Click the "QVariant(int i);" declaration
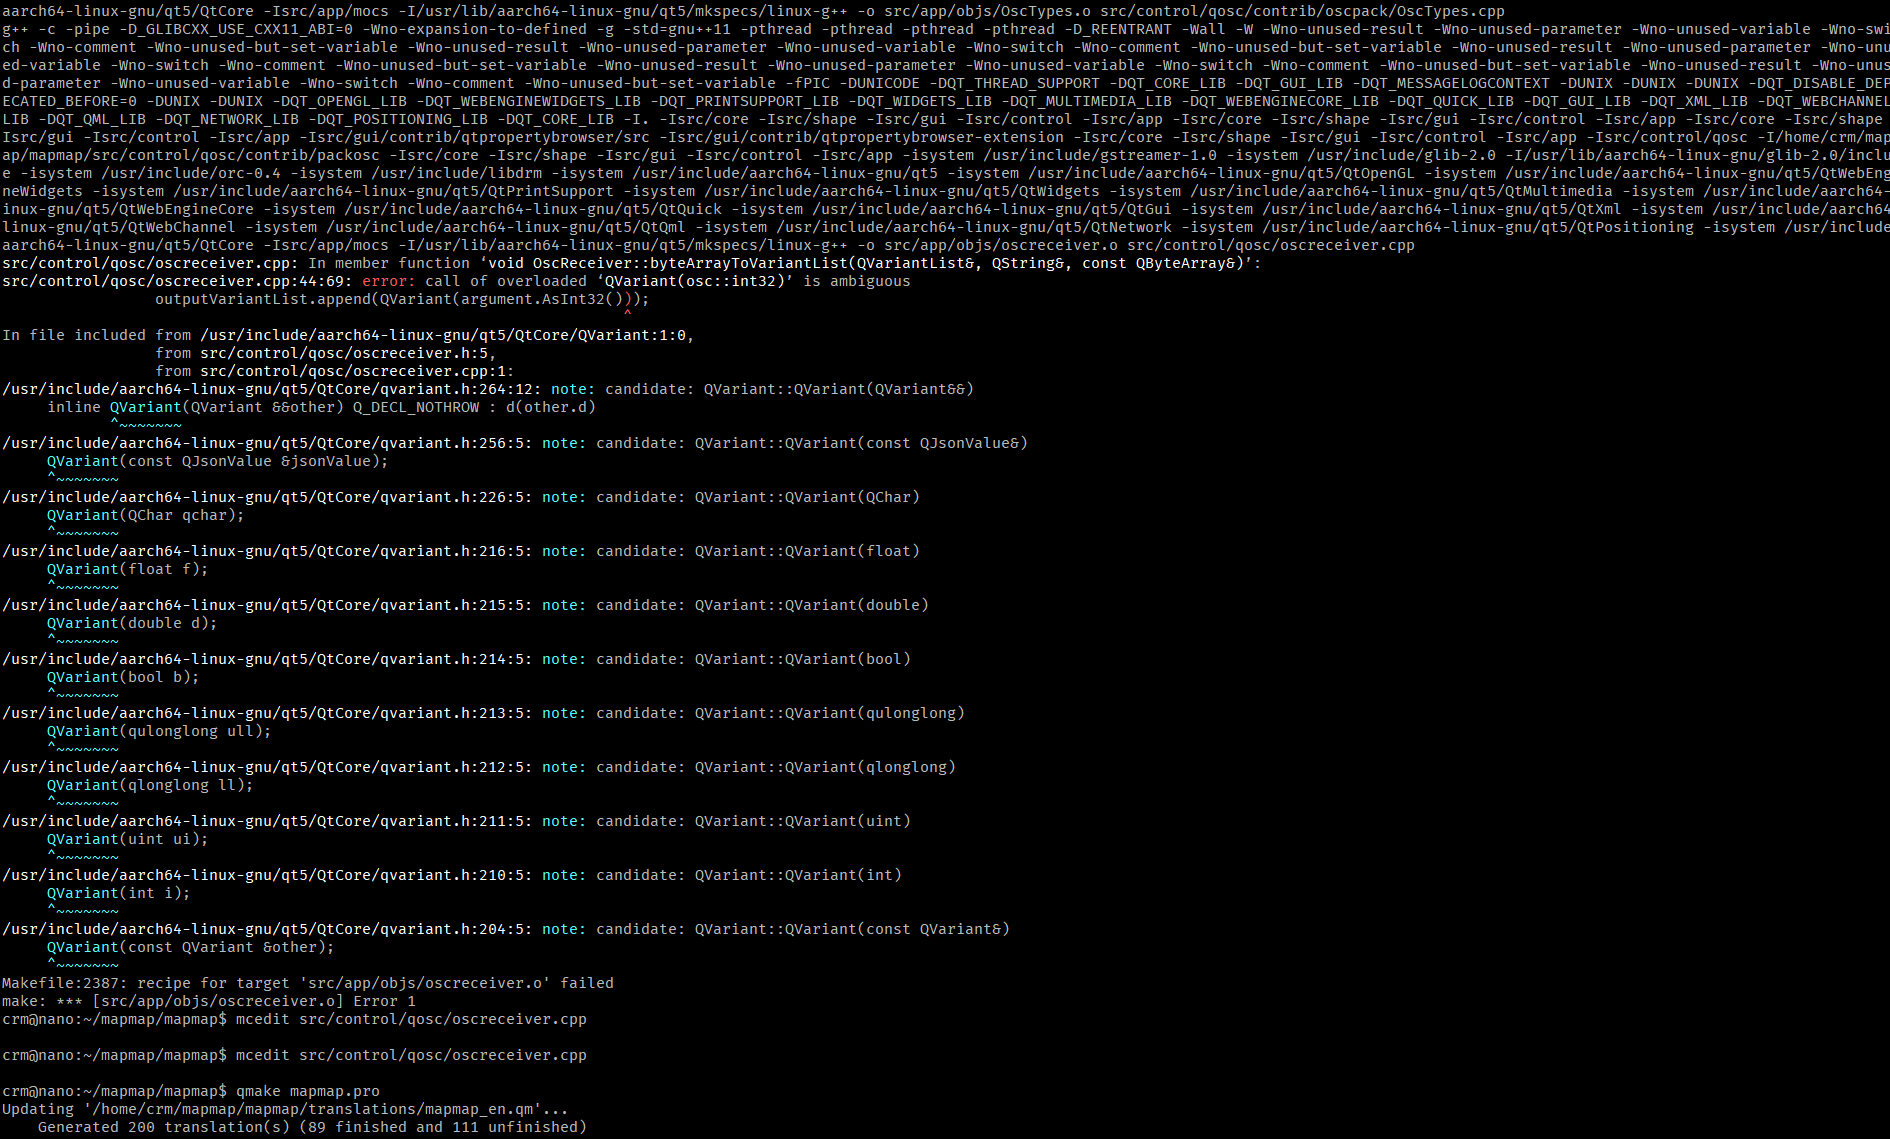 coord(118,893)
